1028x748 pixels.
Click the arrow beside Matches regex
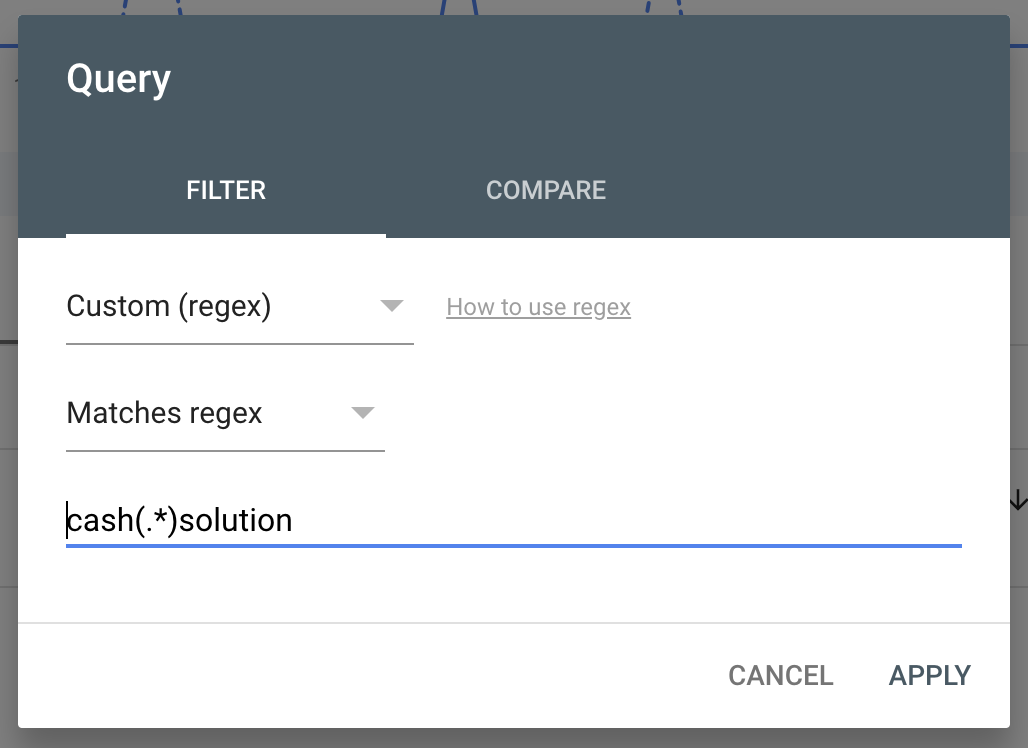(363, 413)
